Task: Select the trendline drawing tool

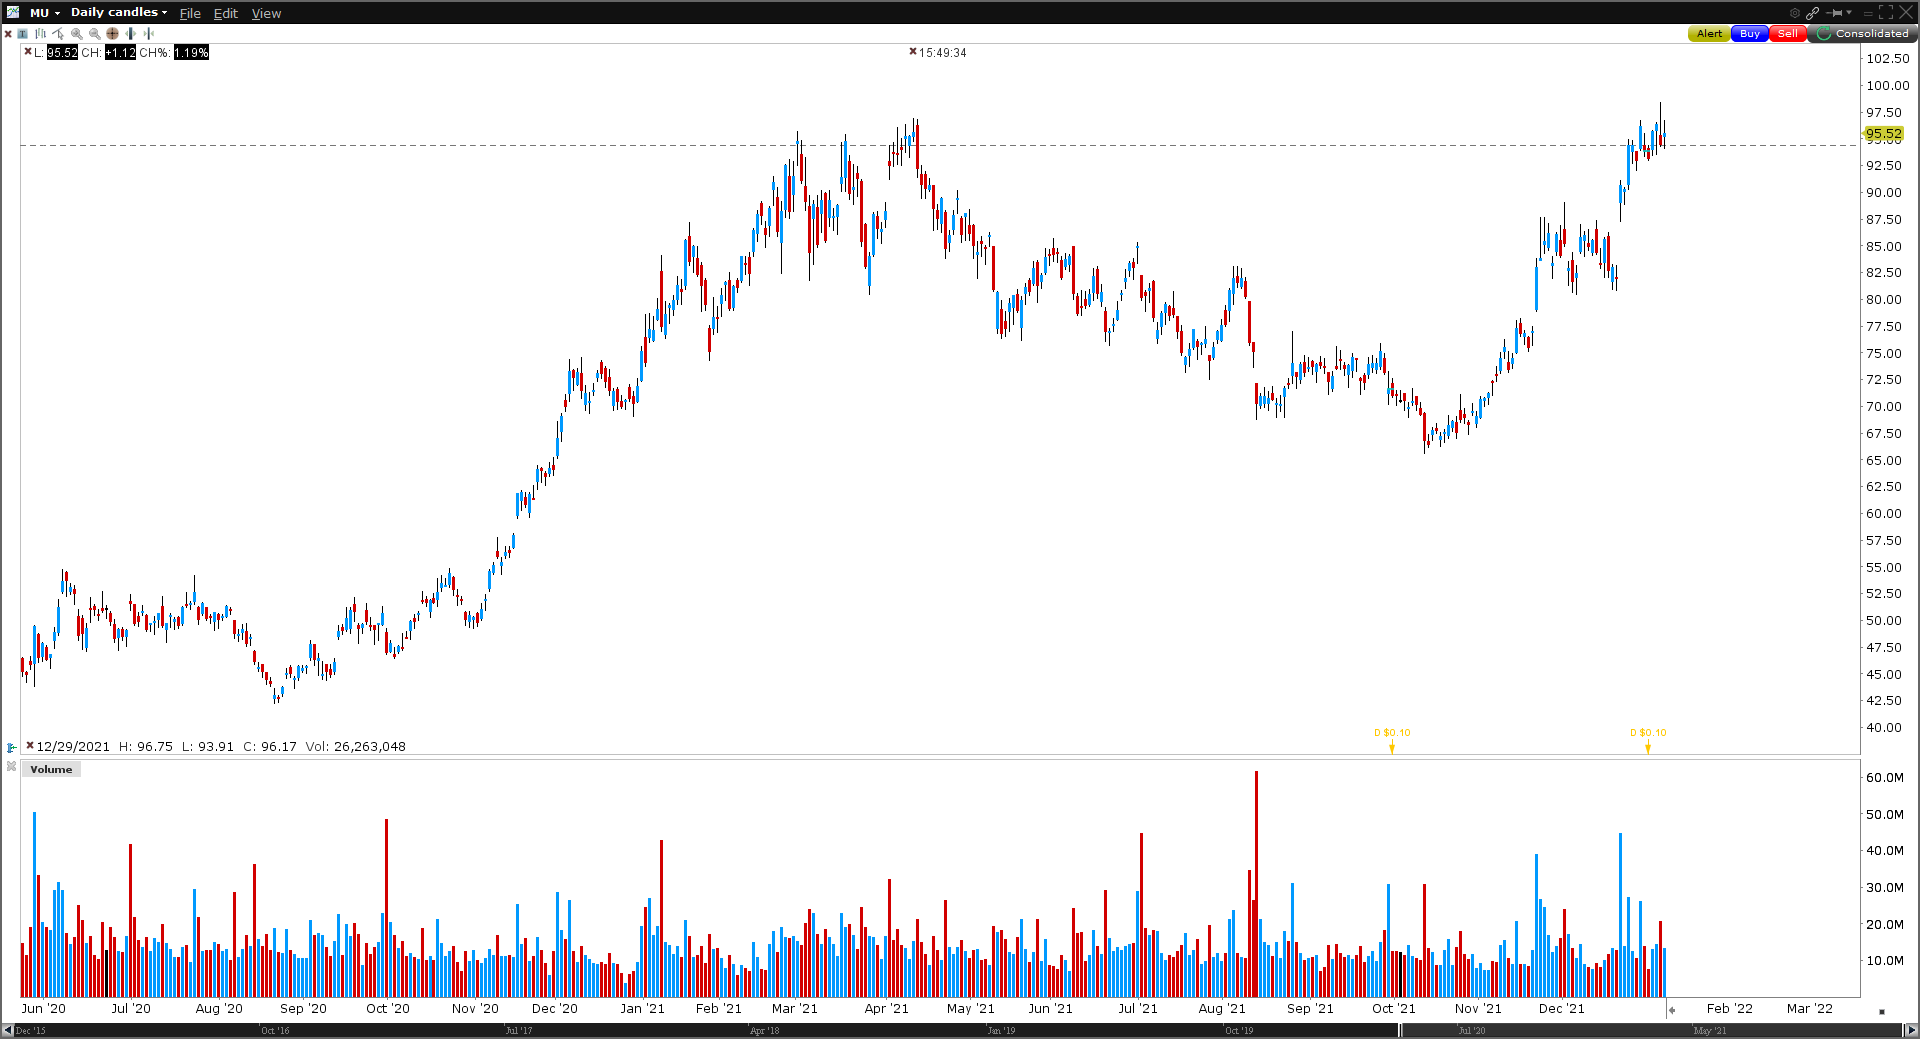Action: (x=58, y=33)
